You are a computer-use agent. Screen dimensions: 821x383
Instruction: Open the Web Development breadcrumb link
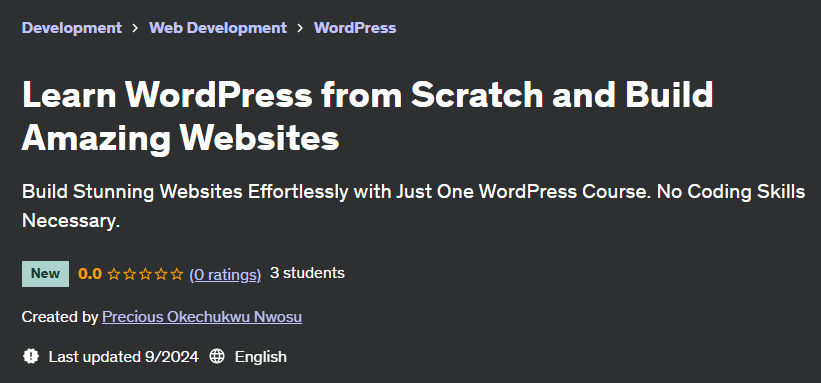tap(218, 28)
